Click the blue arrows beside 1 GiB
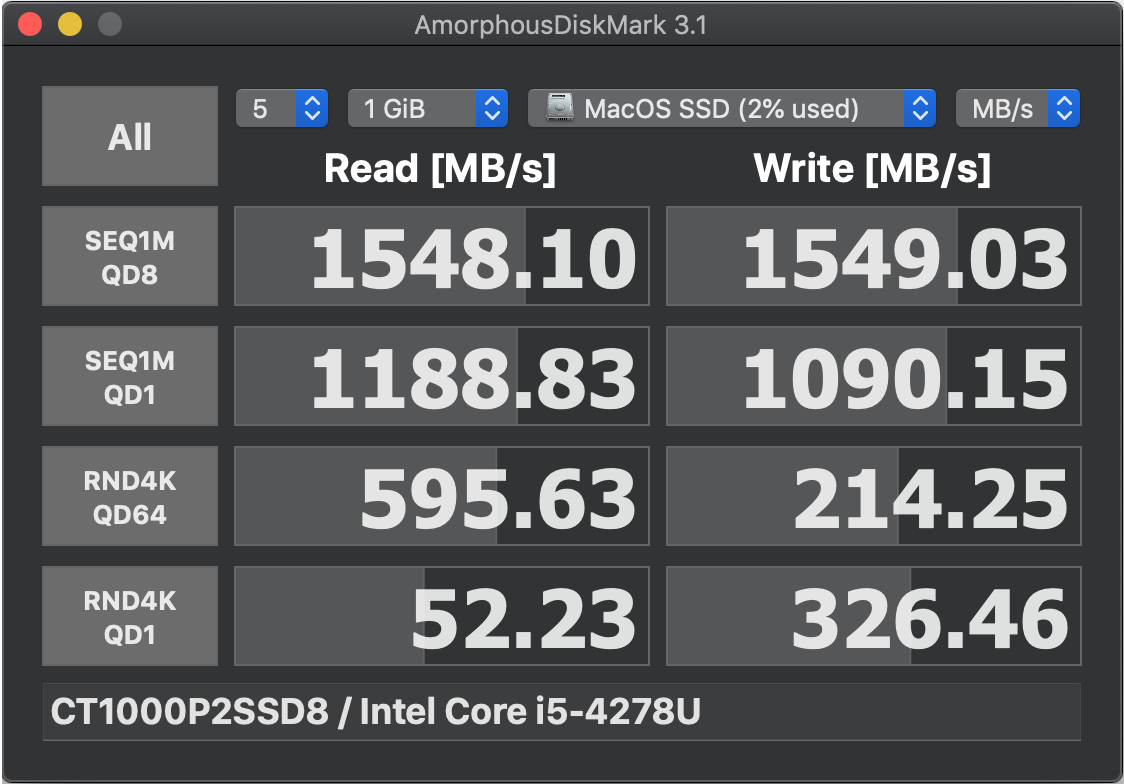This screenshot has width=1124, height=784. coord(492,109)
